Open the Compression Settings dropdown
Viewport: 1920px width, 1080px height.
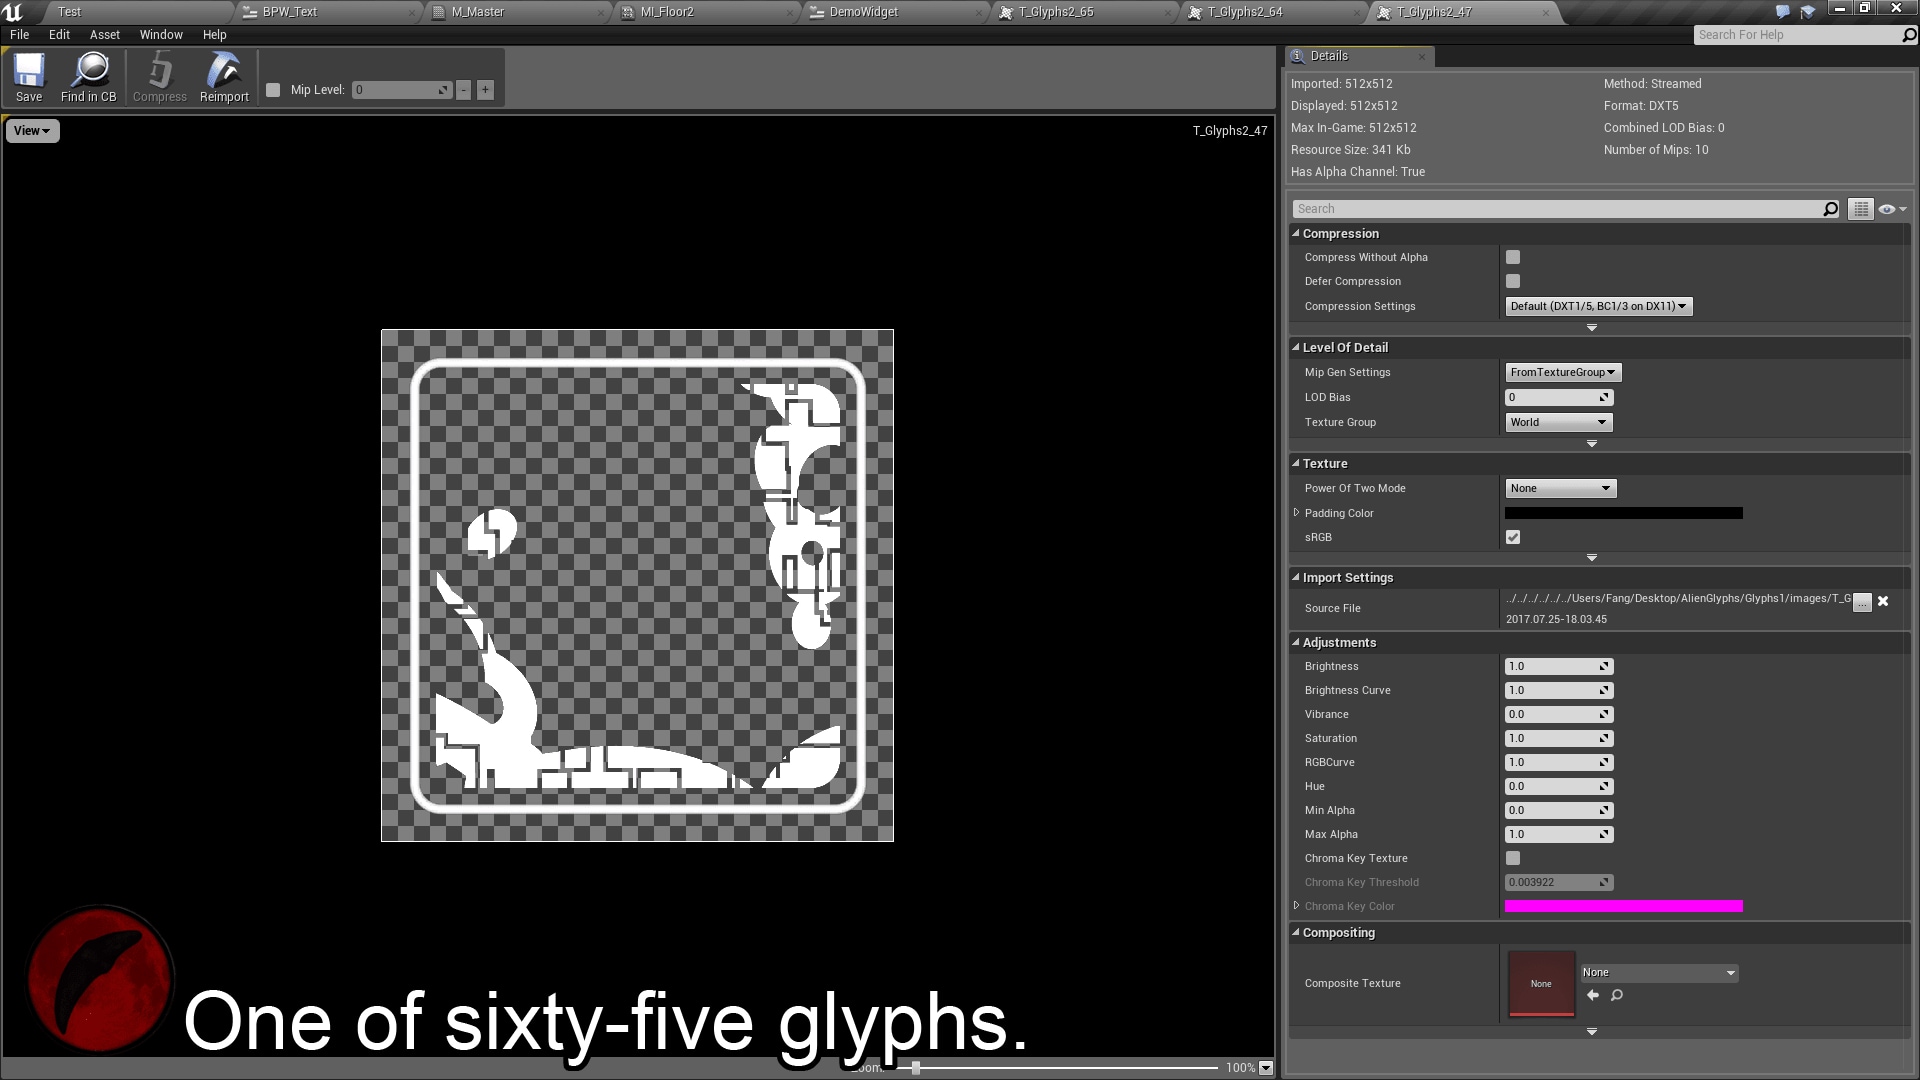coord(1596,306)
